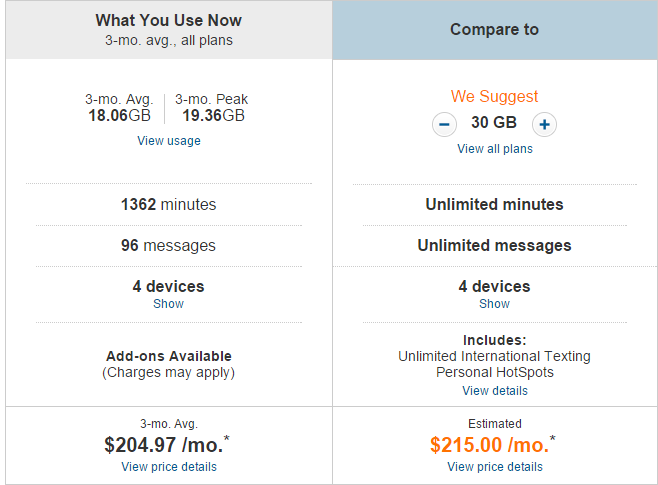Screen dimensions: 658x485
Task: View price details for $215.00 estimate
Action: coord(495,467)
